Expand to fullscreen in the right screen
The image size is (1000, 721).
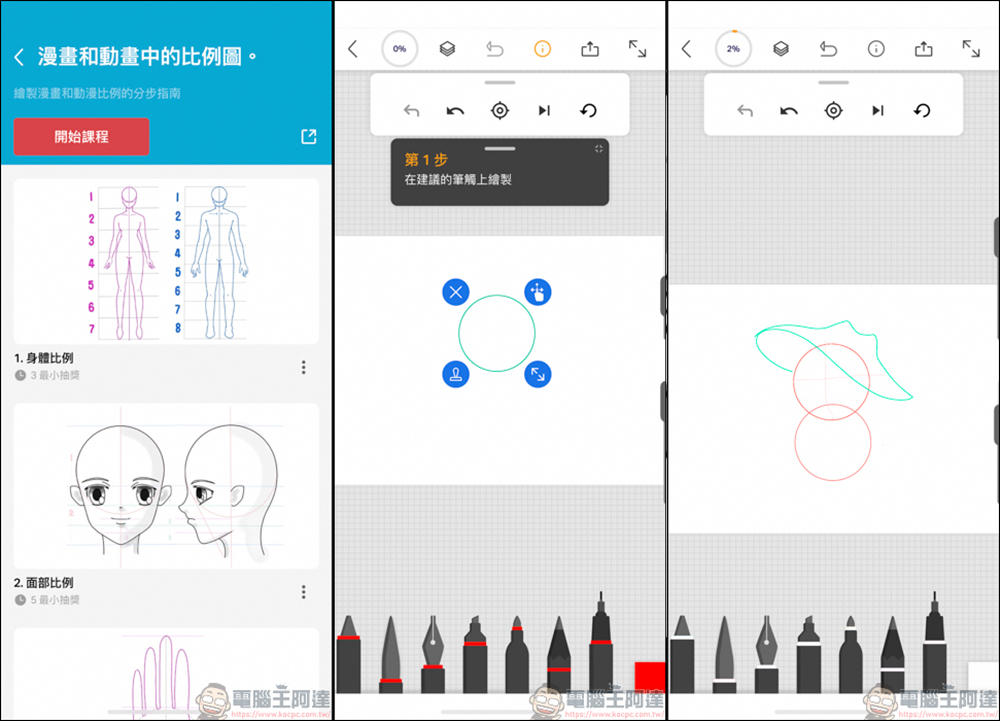click(x=971, y=48)
